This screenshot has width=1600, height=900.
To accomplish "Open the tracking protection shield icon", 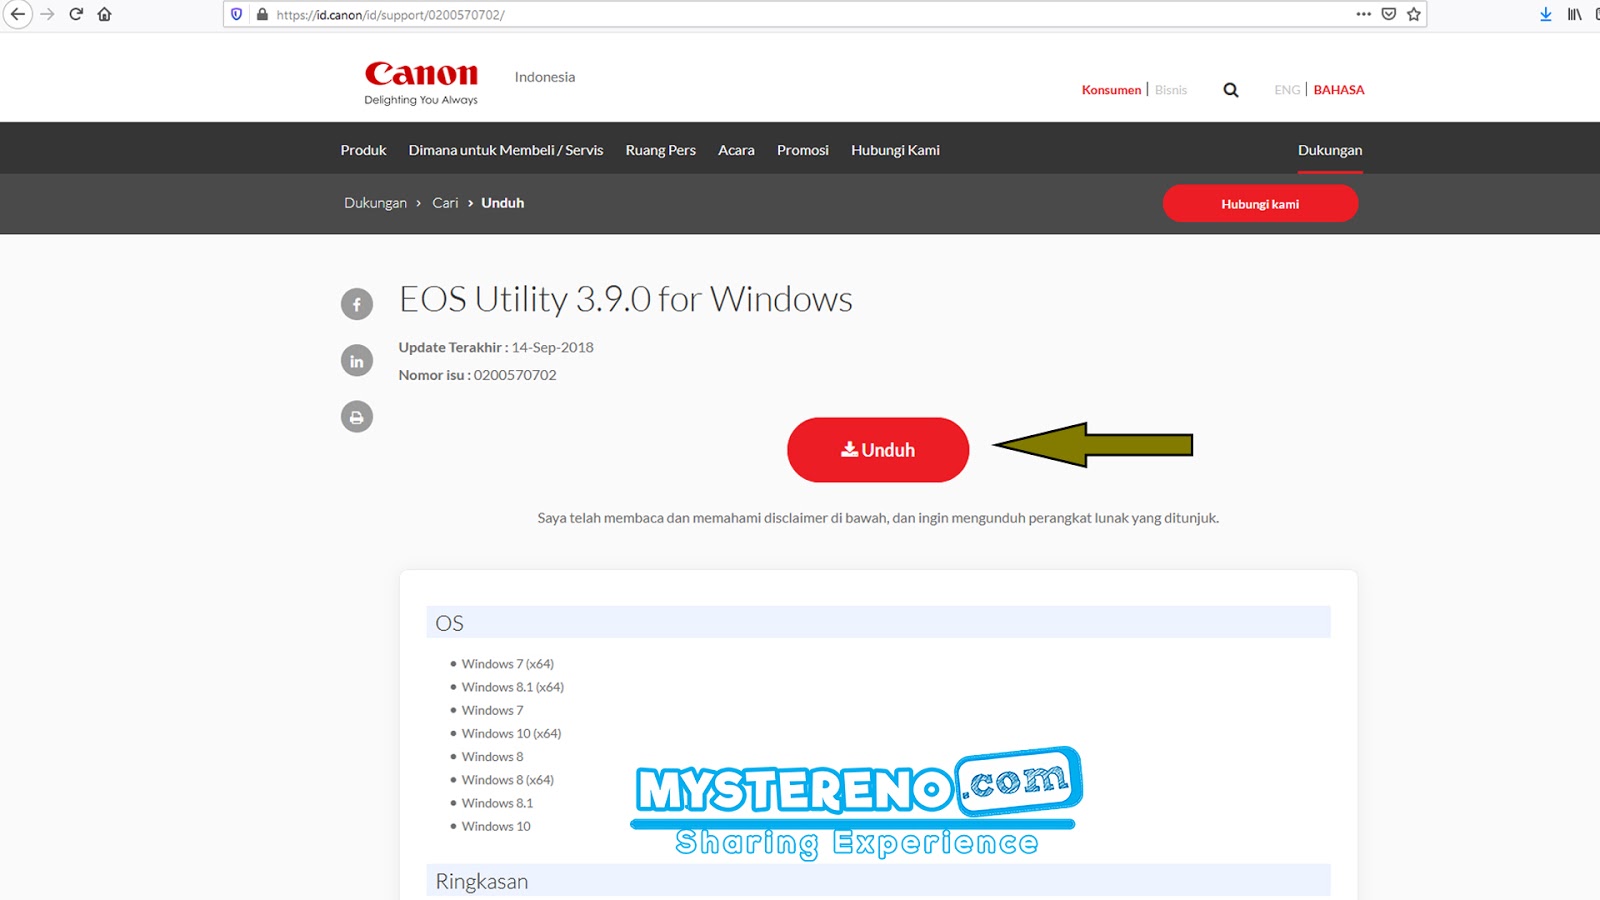I will [x=237, y=15].
